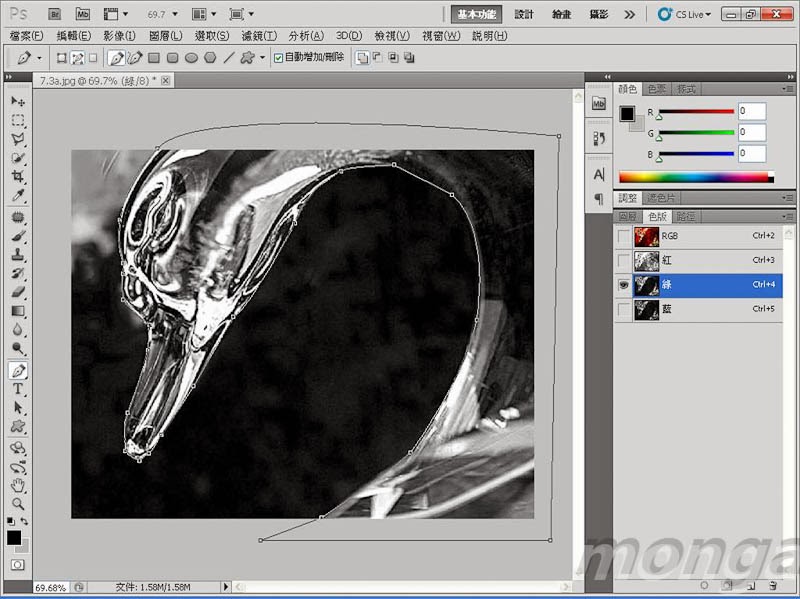
Task: Switch to 攝影 workspace
Action: point(599,14)
